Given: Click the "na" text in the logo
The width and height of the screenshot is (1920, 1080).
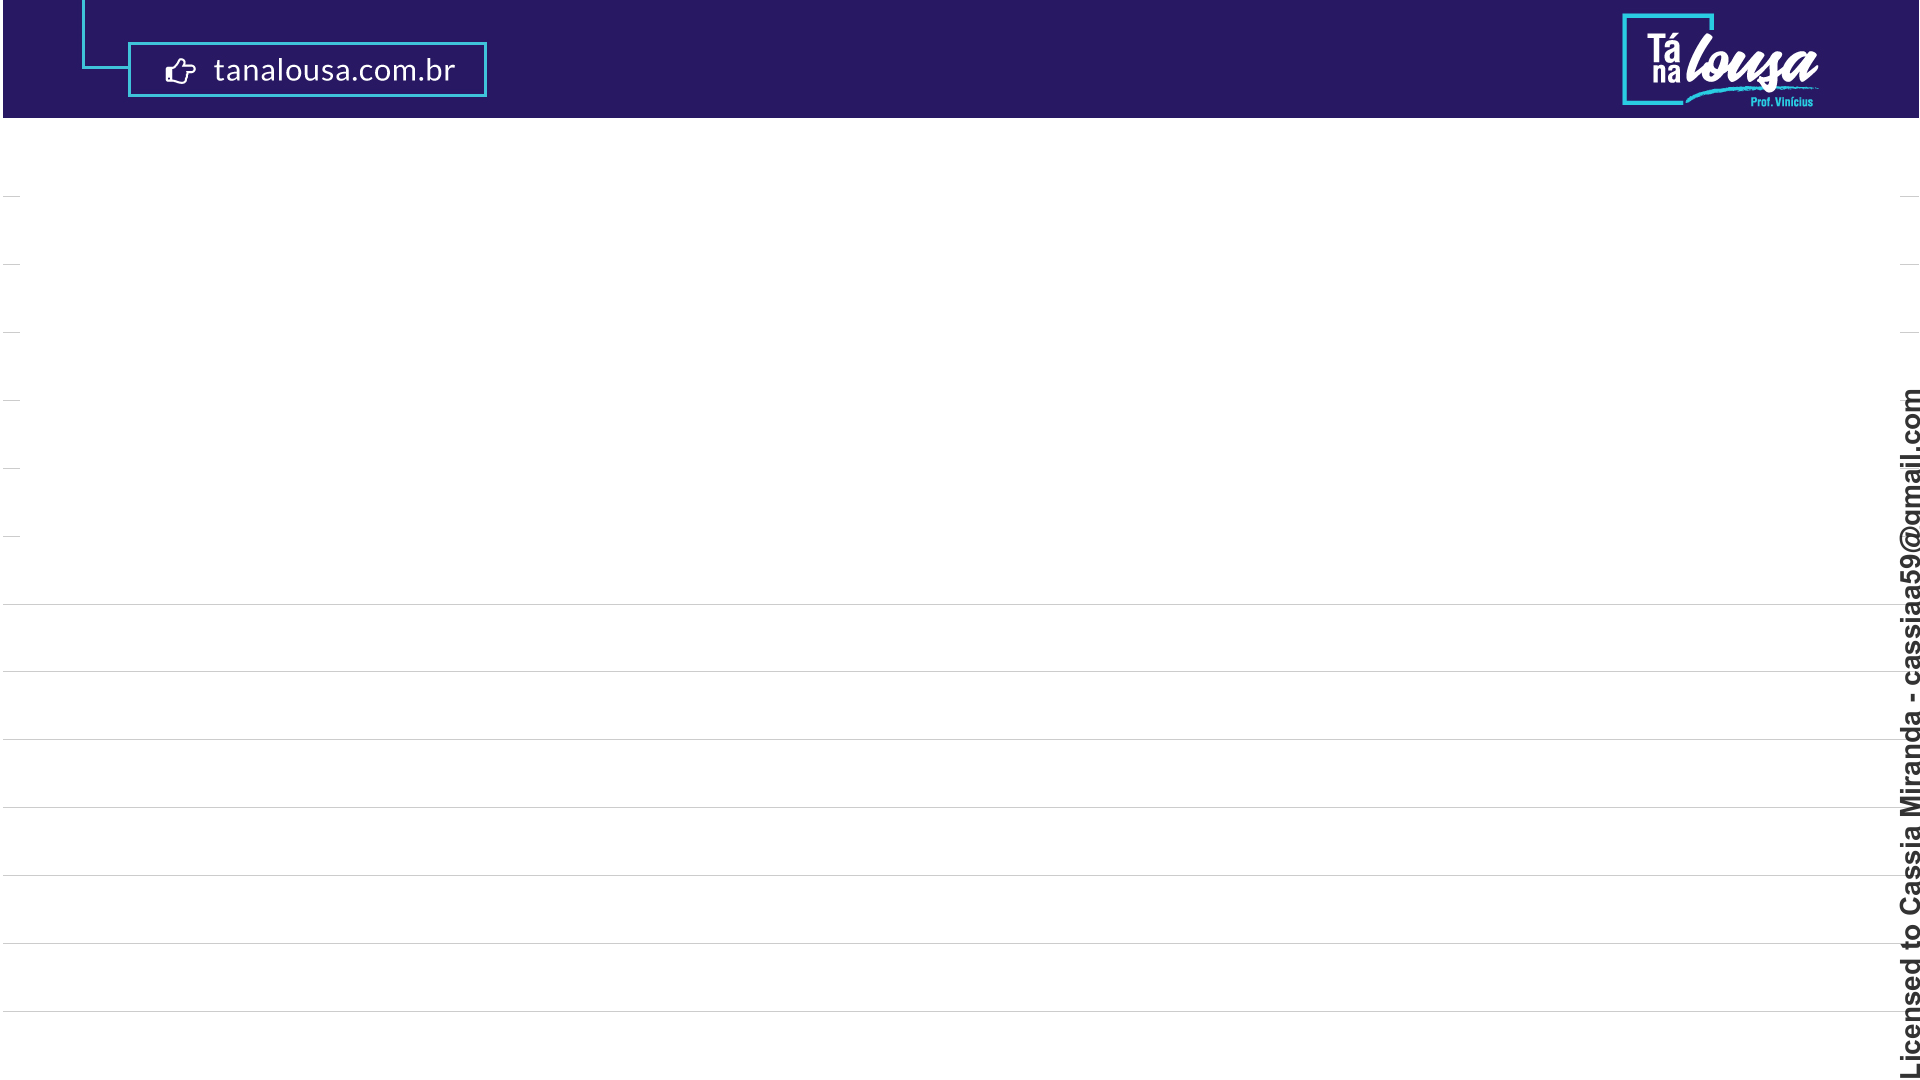Looking at the screenshot, I should coord(1665,74).
